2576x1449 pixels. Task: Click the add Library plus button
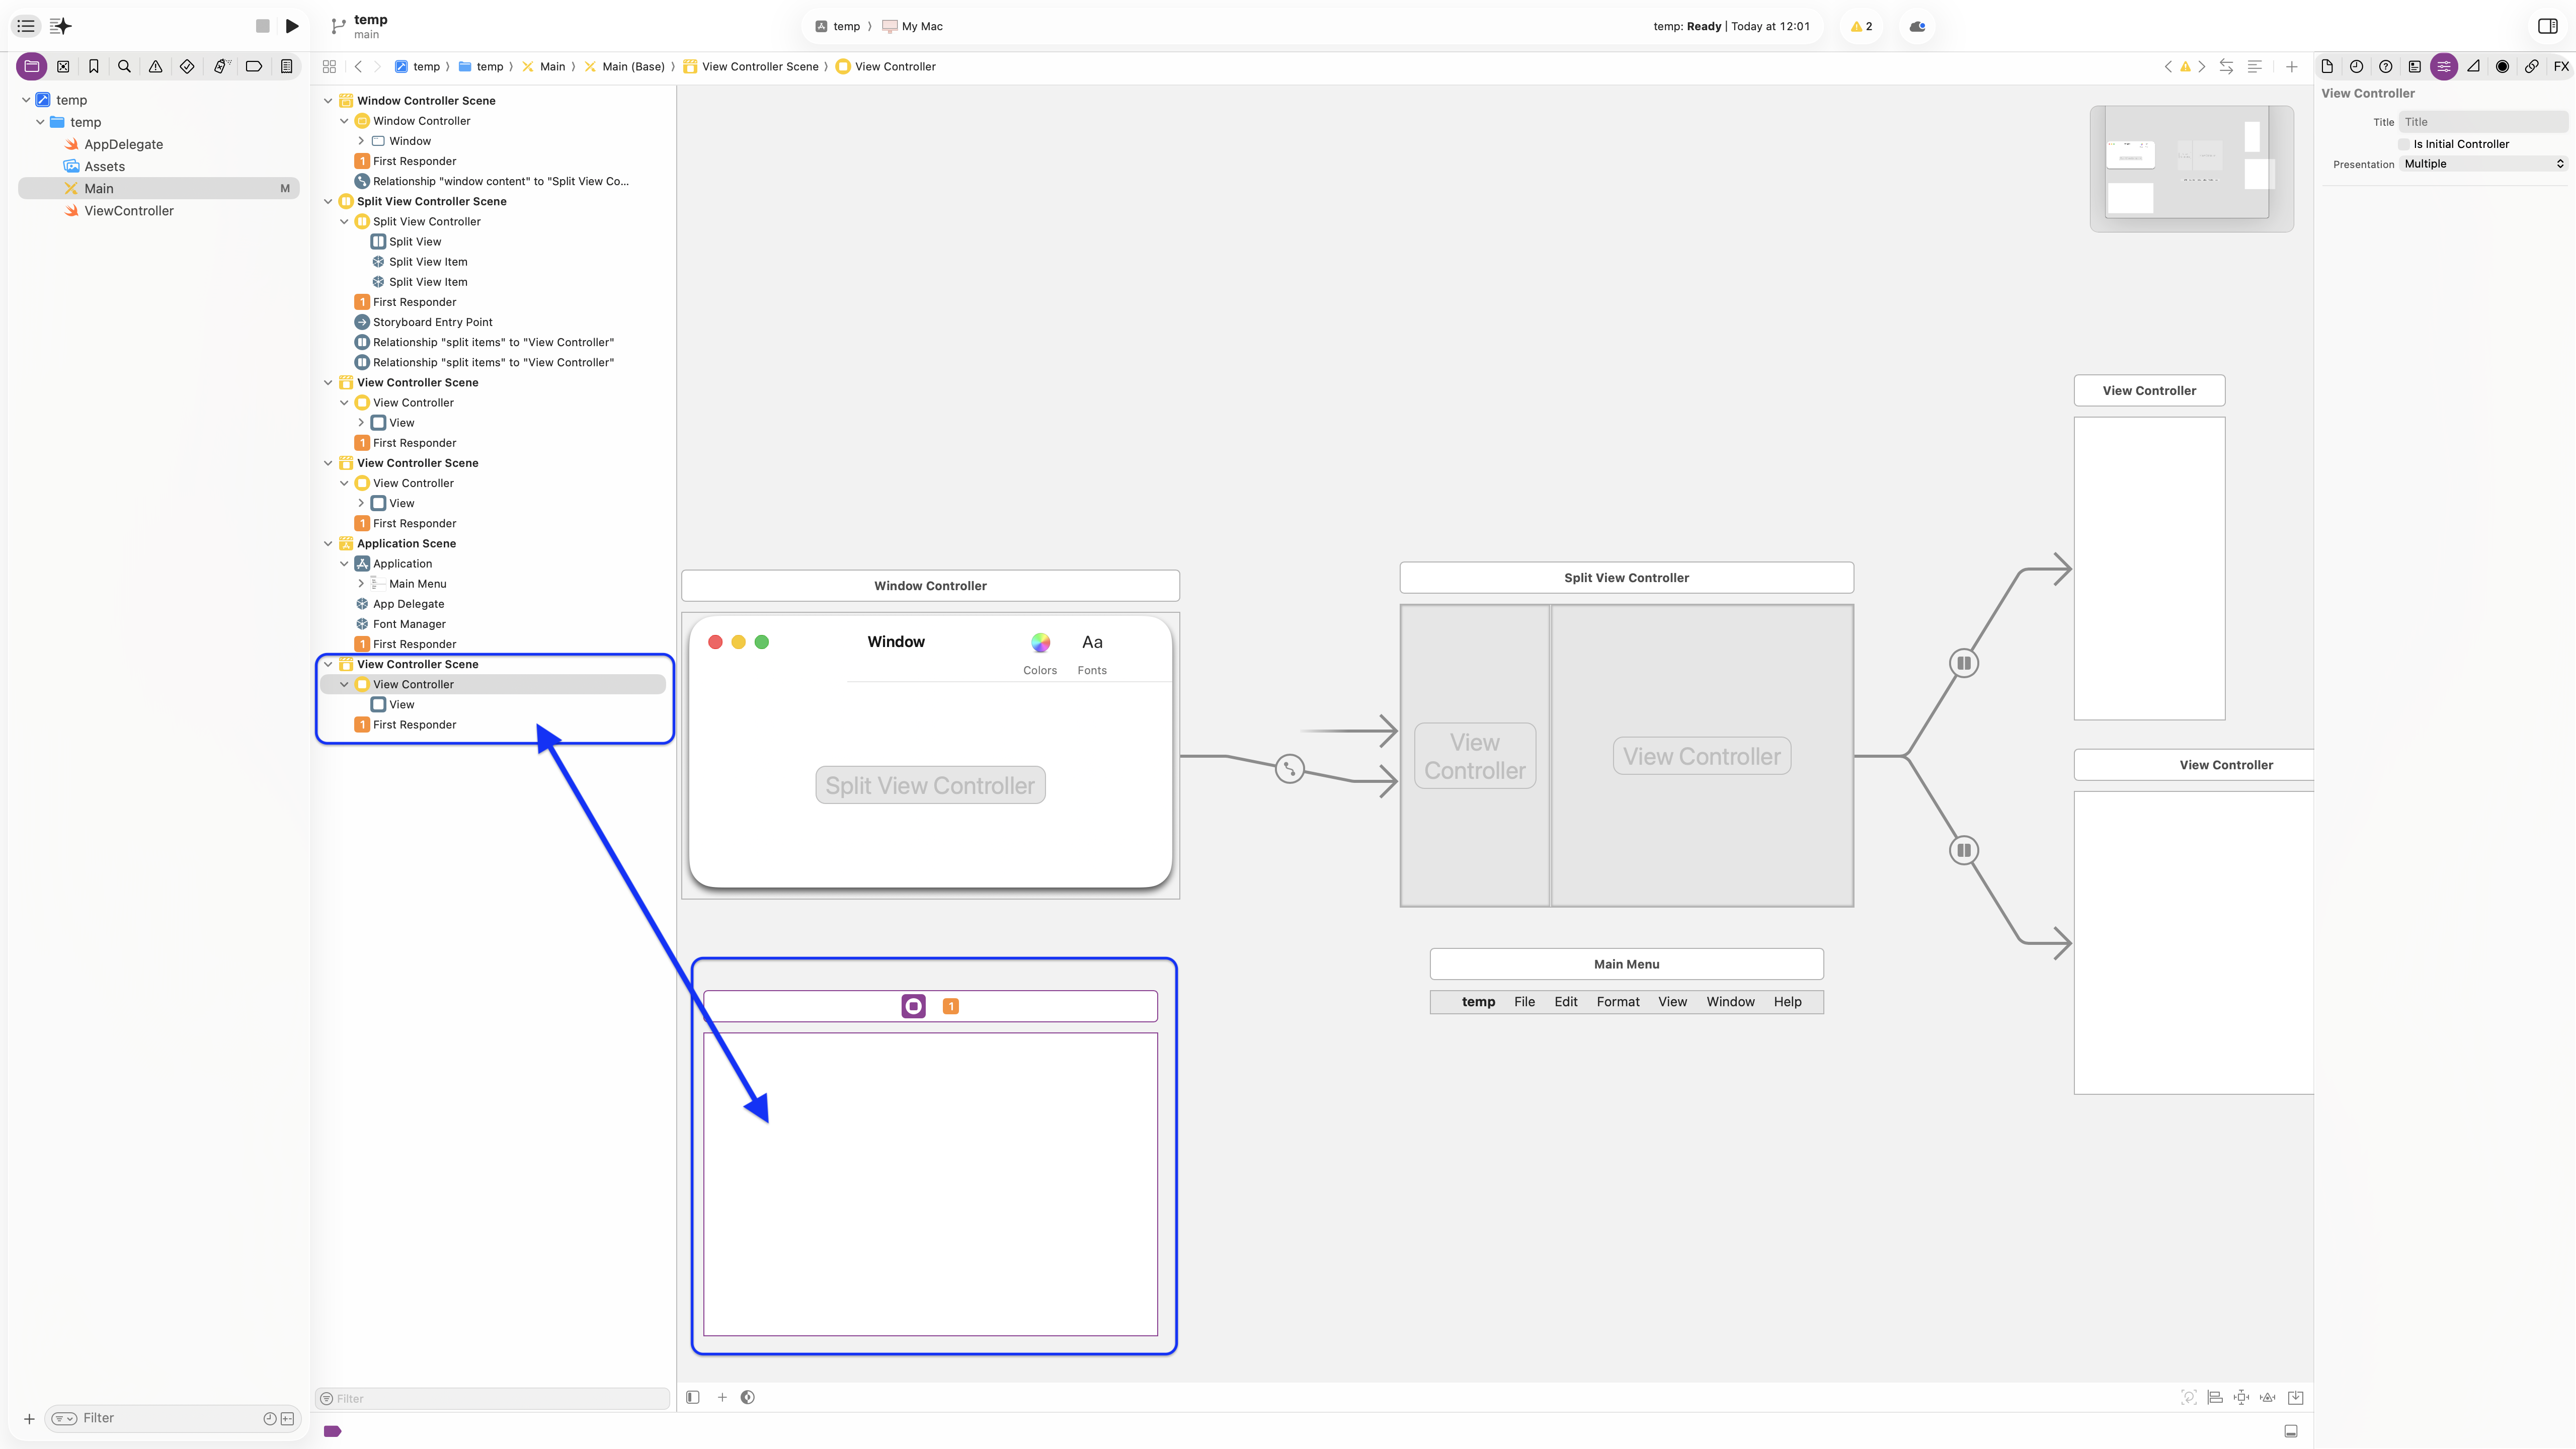(x=2291, y=66)
